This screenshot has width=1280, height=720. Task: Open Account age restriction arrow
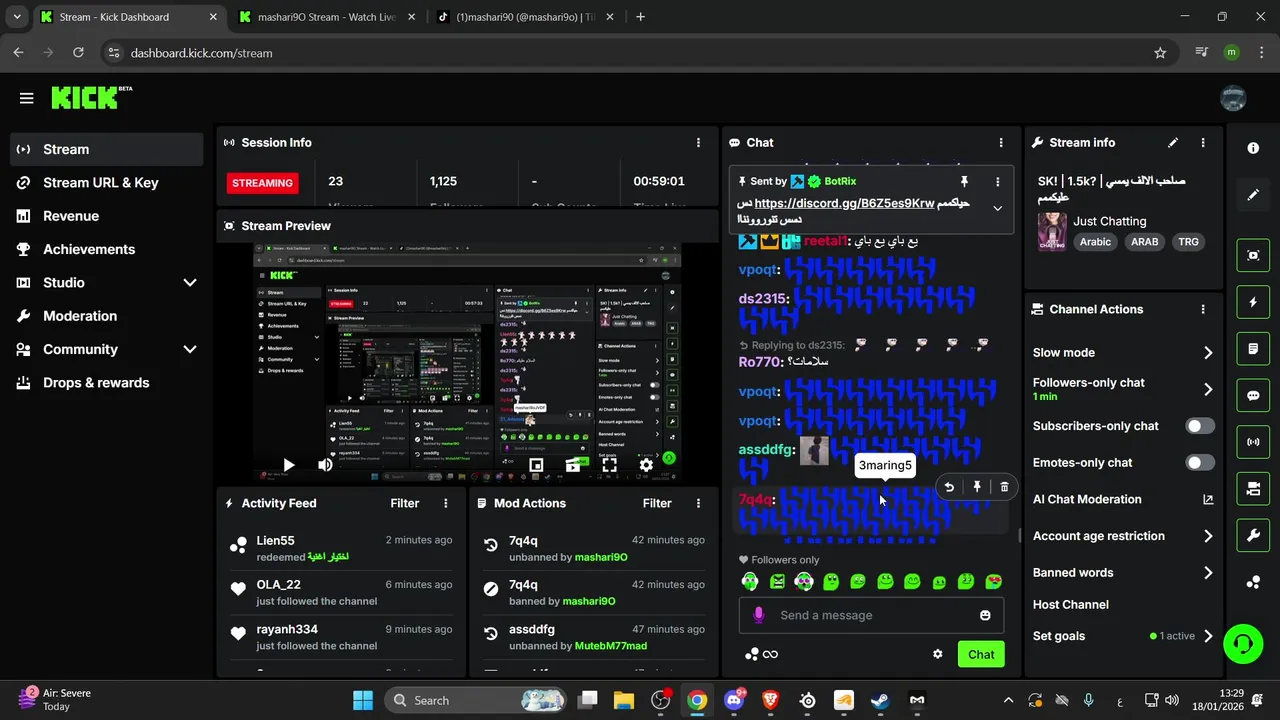click(1208, 537)
